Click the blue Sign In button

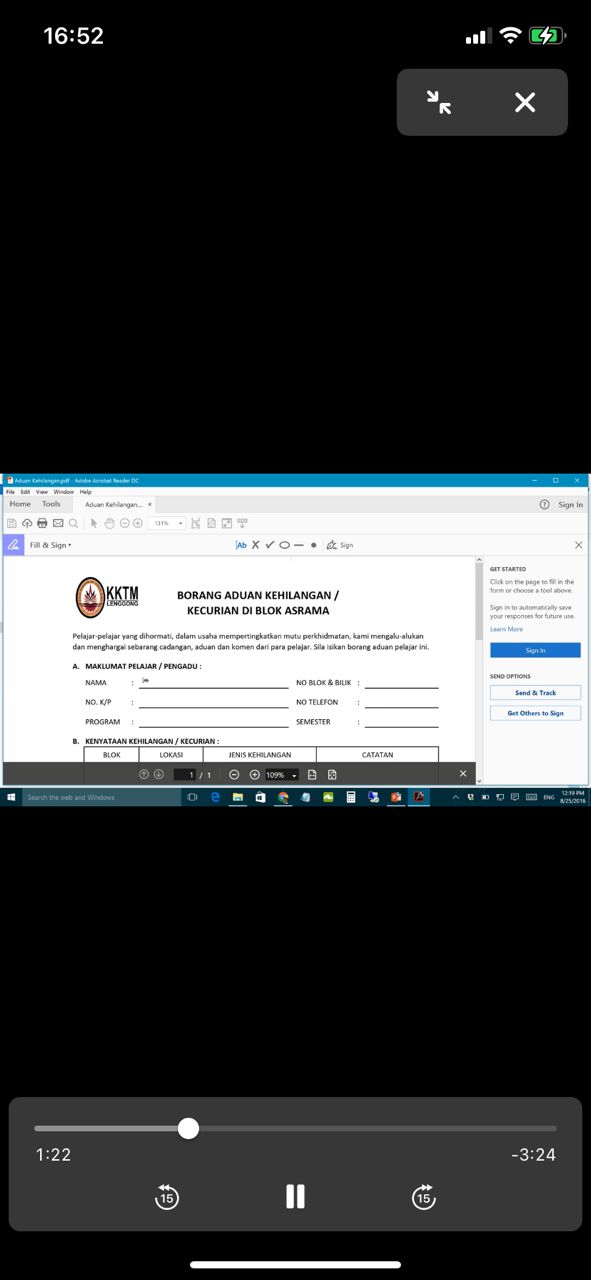pos(535,650)
